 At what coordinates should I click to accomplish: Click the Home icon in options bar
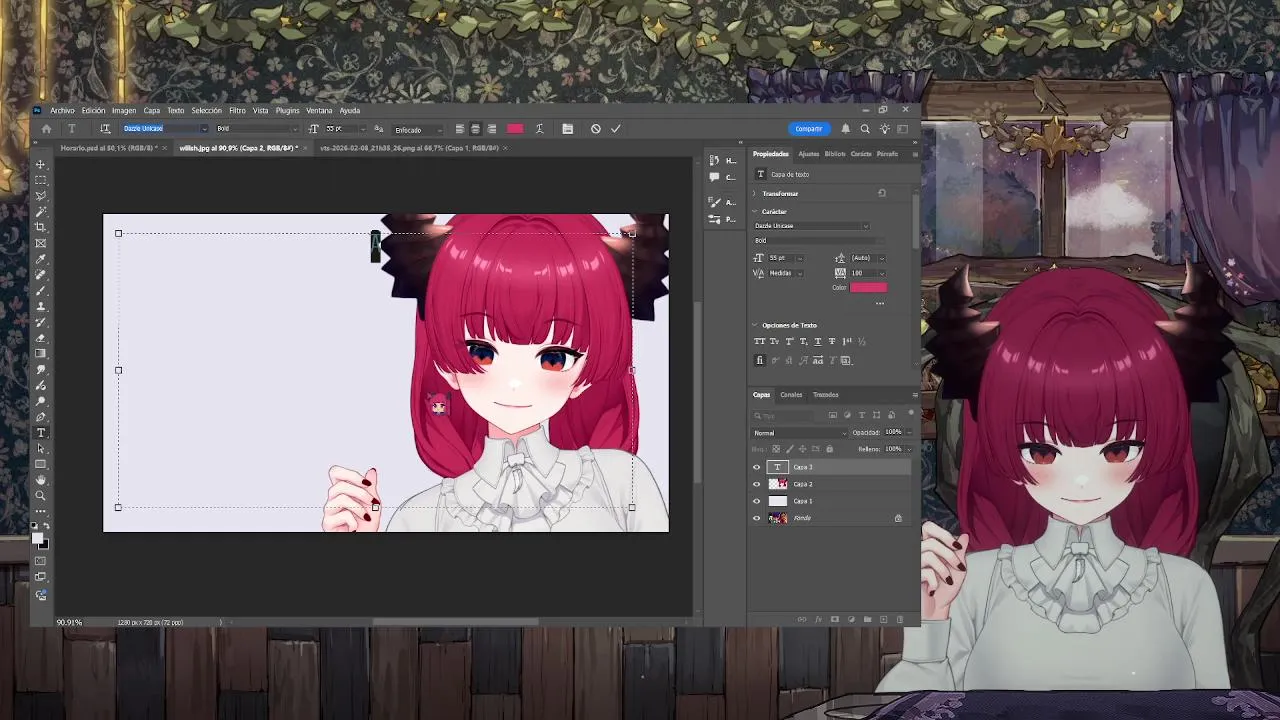coord(46,128)
